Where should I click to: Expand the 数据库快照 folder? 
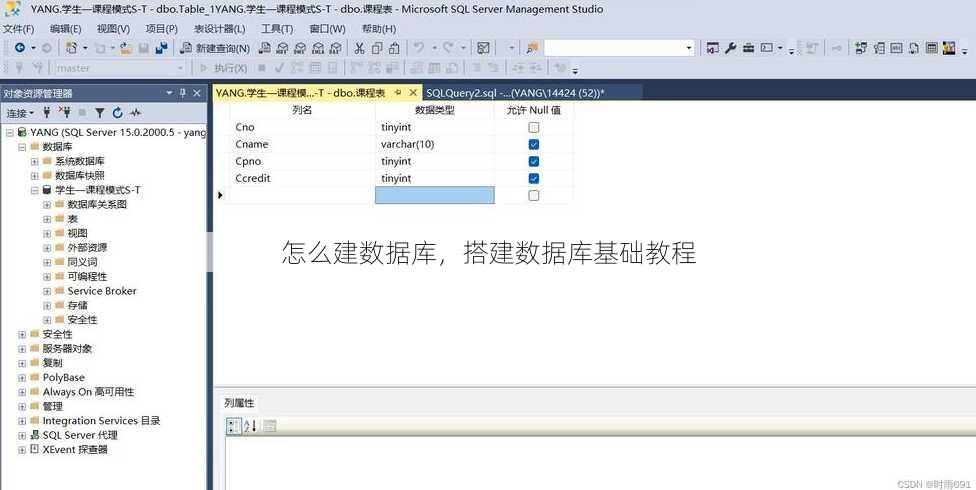click(x=34, y=176)
